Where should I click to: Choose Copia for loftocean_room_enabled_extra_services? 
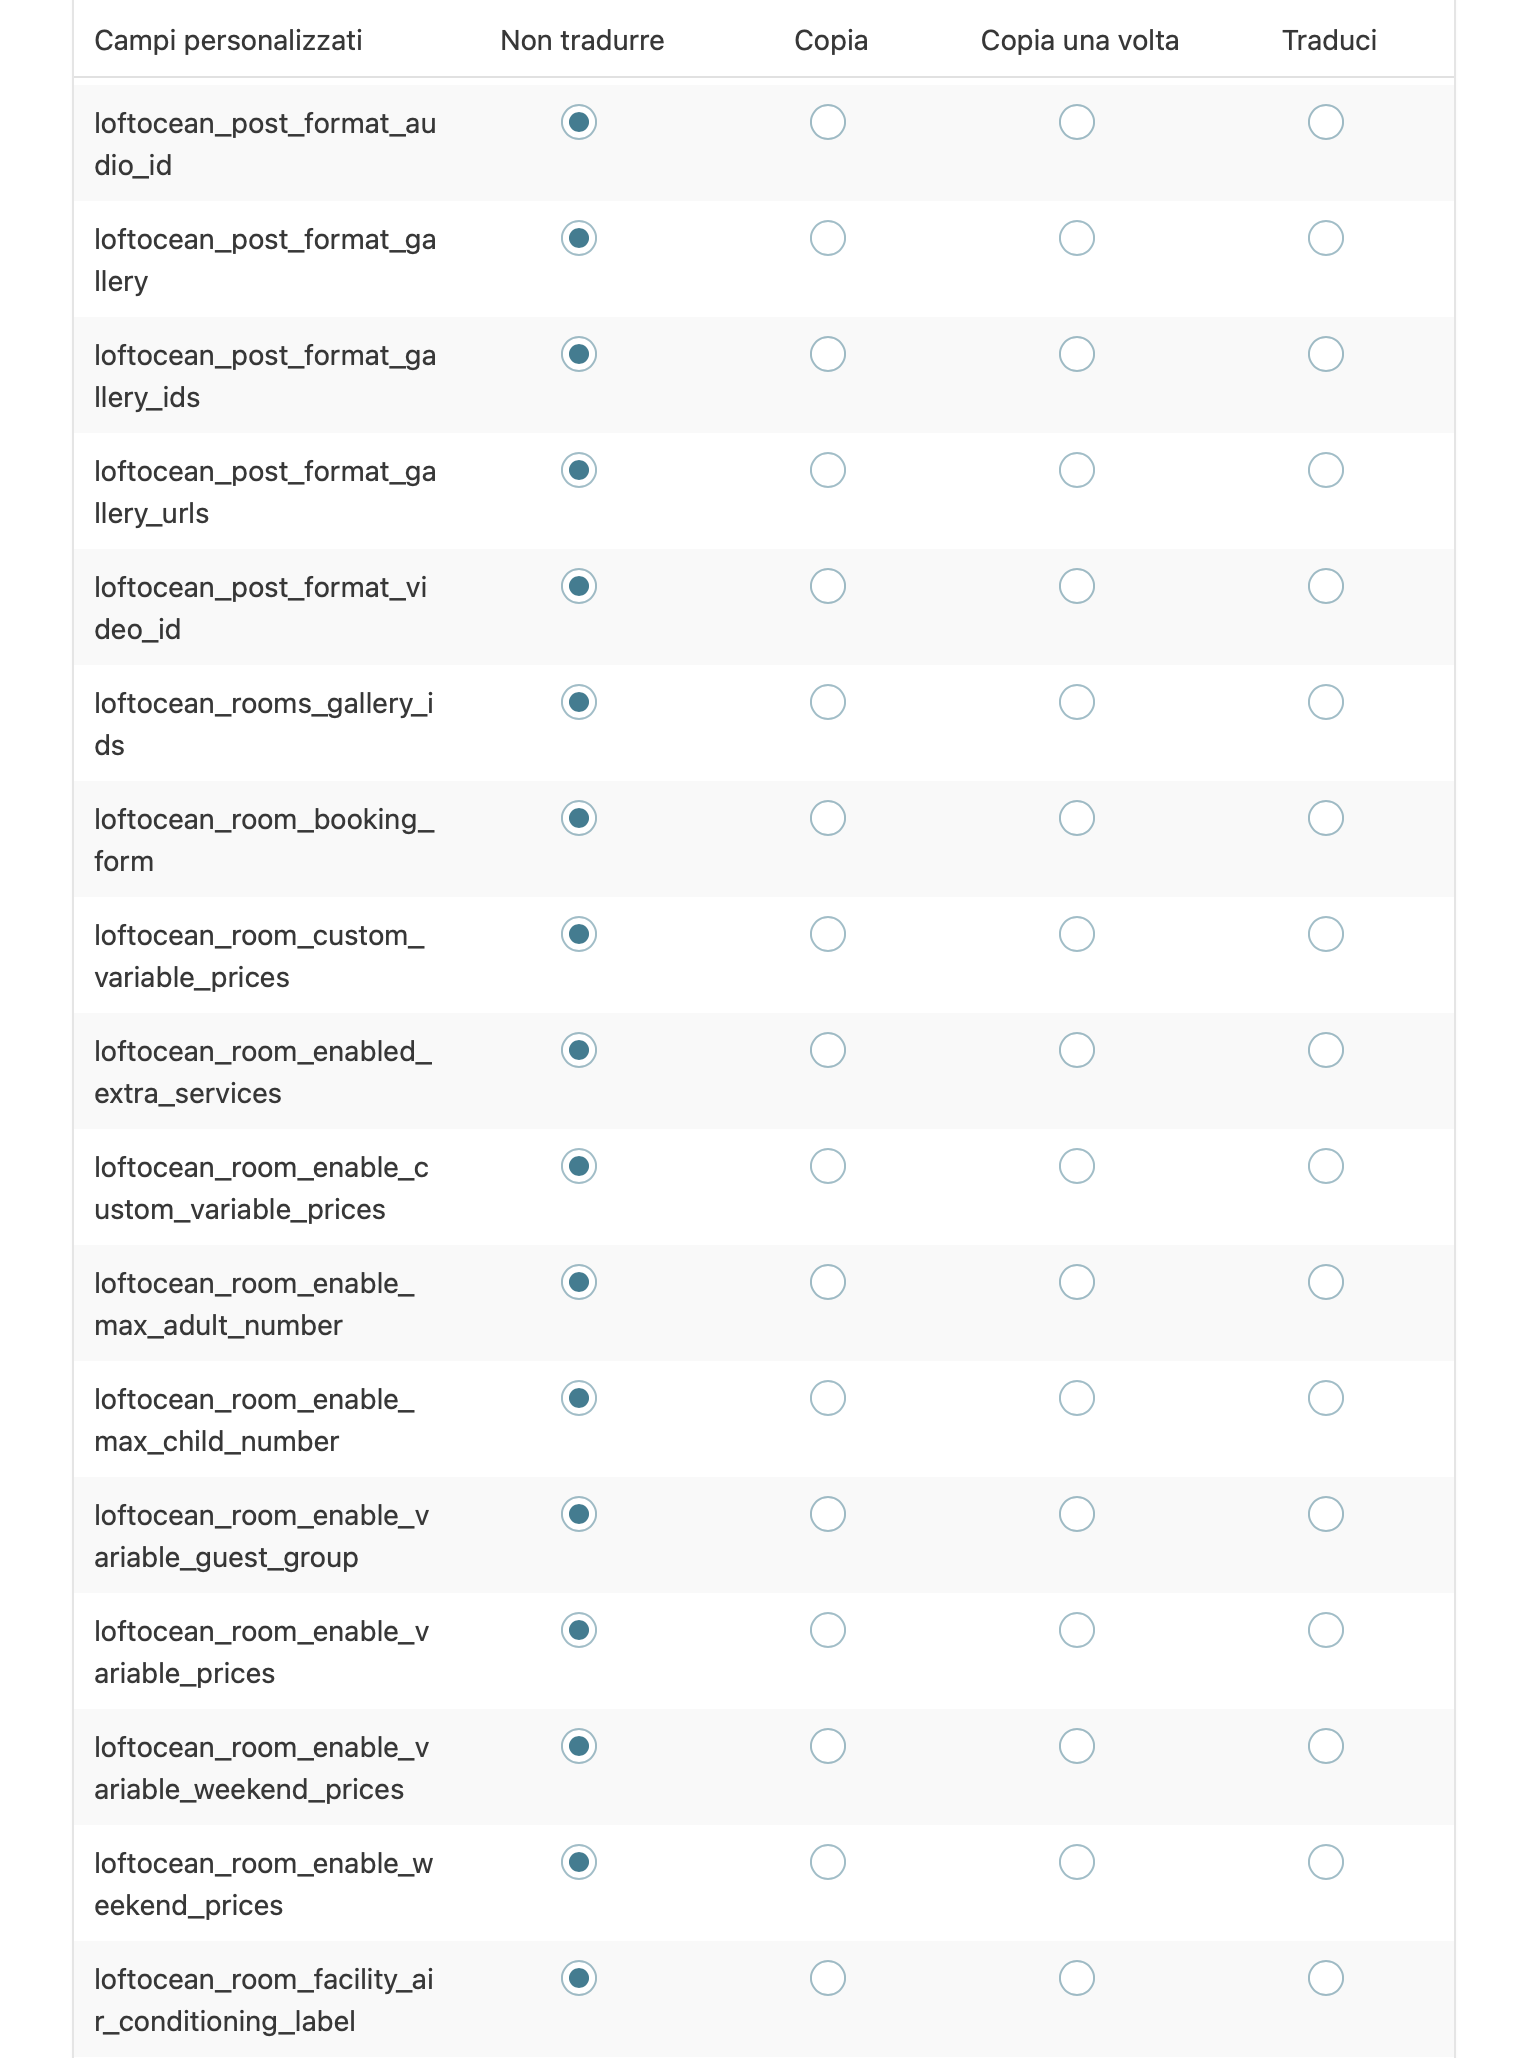pos(828,1050)
